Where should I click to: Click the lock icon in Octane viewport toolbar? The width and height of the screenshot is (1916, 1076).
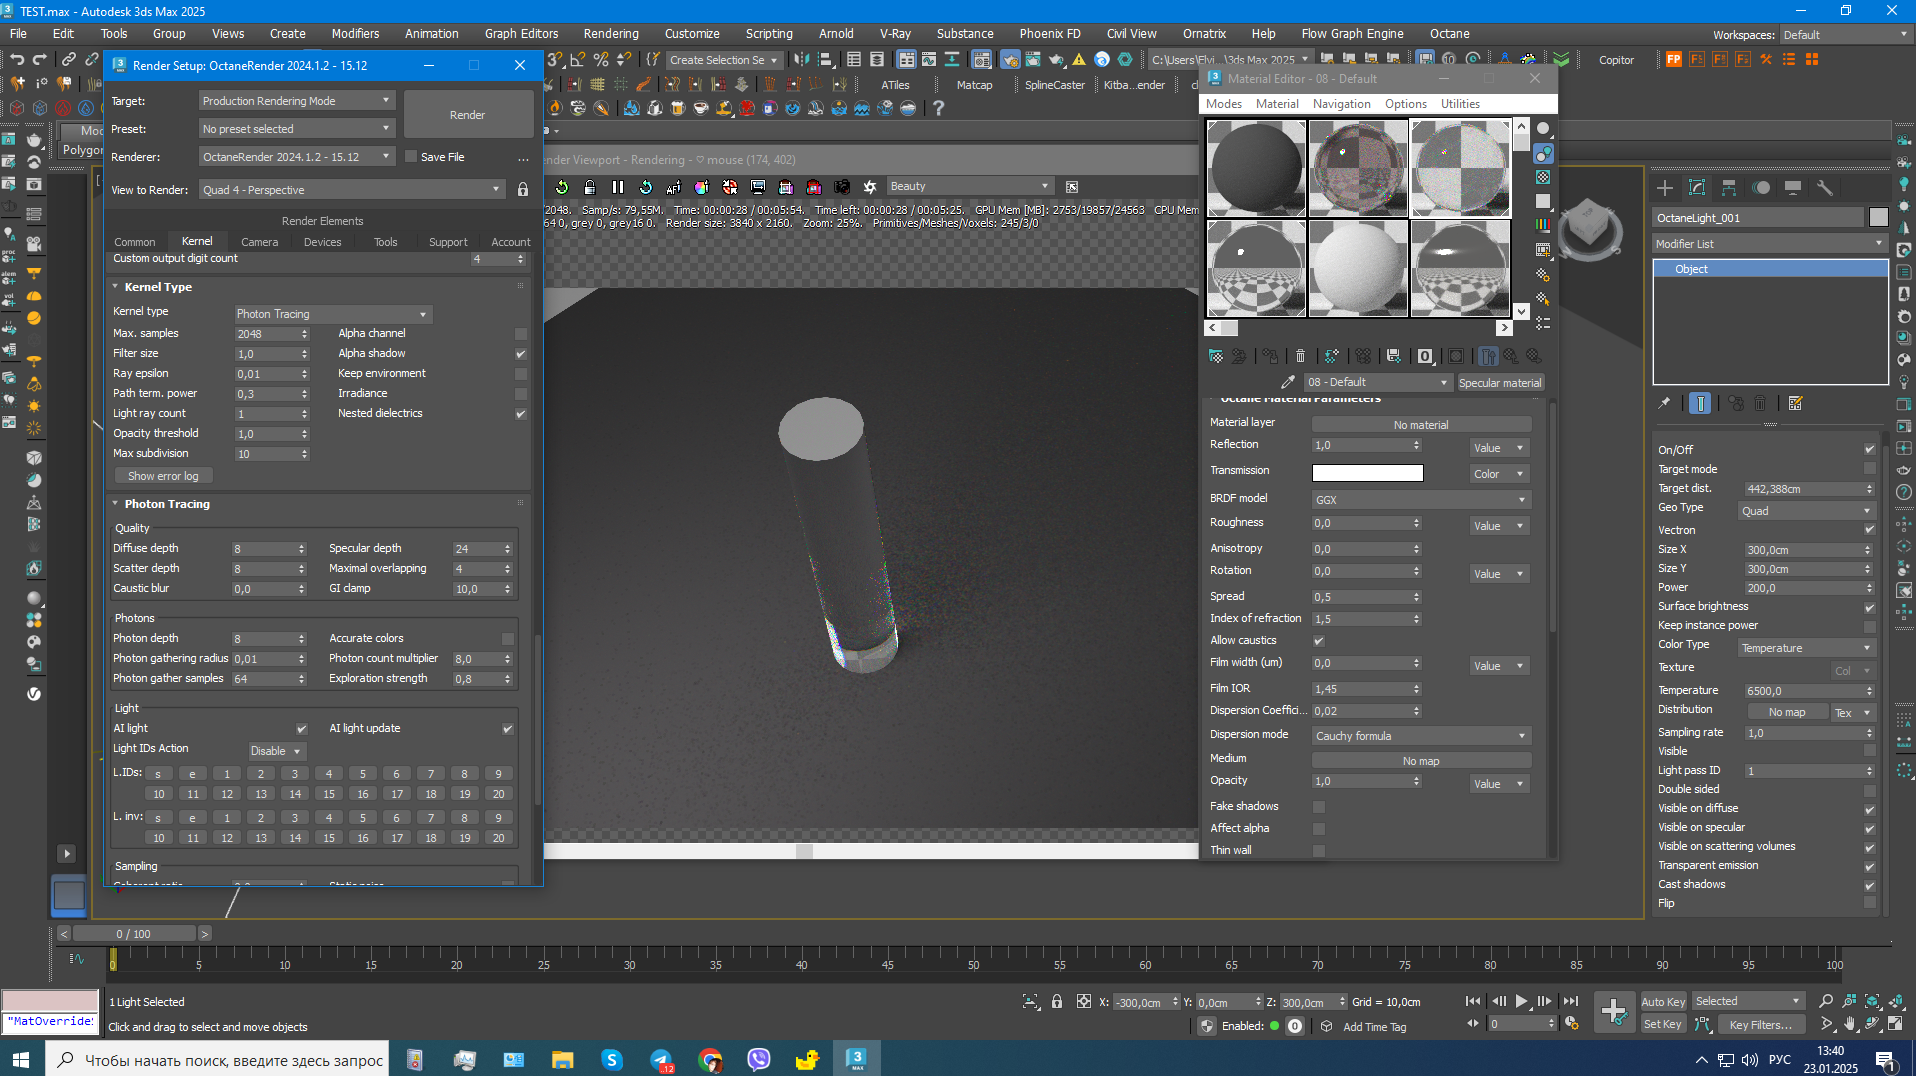tap(590, 187)
